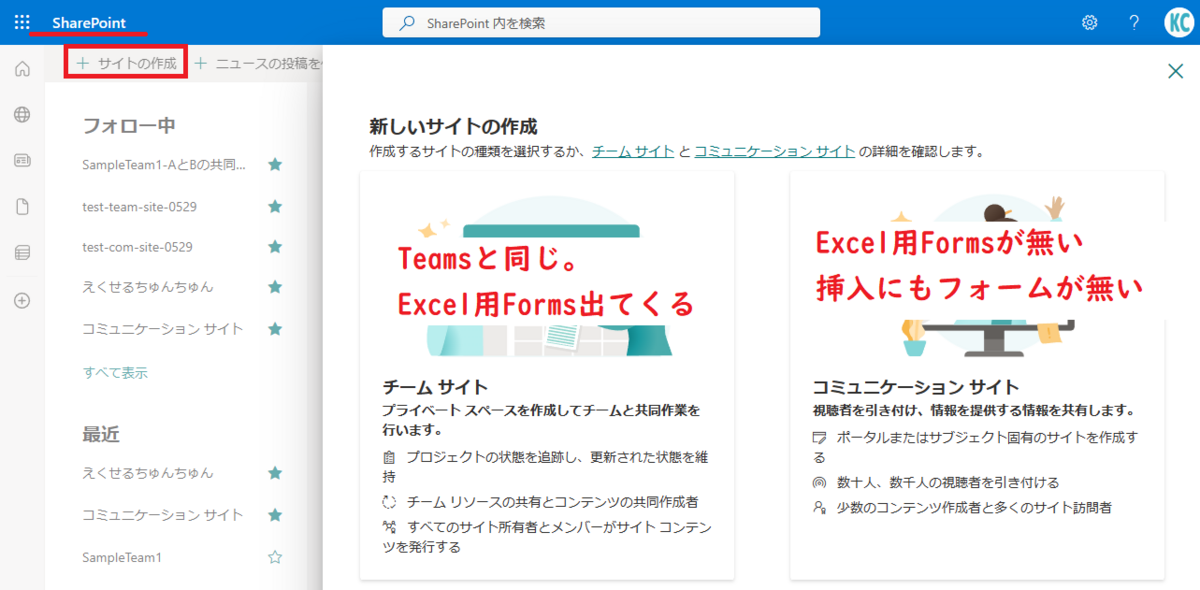Viewport: 1200px width, 590px height.
Task: Unfollow test-com-site-0529 star
Action: pos(275,246)
